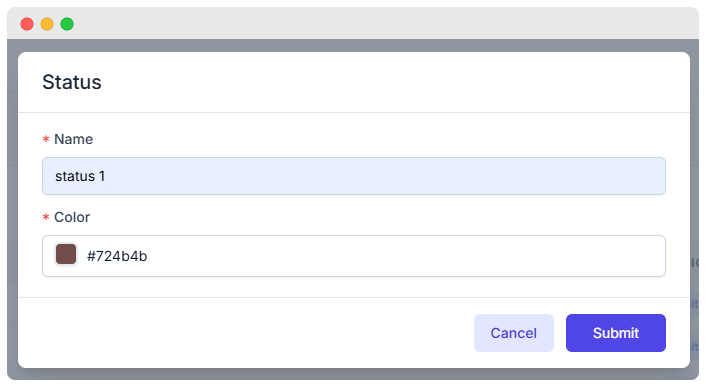Click the Submit button

(x=615, y=333)
